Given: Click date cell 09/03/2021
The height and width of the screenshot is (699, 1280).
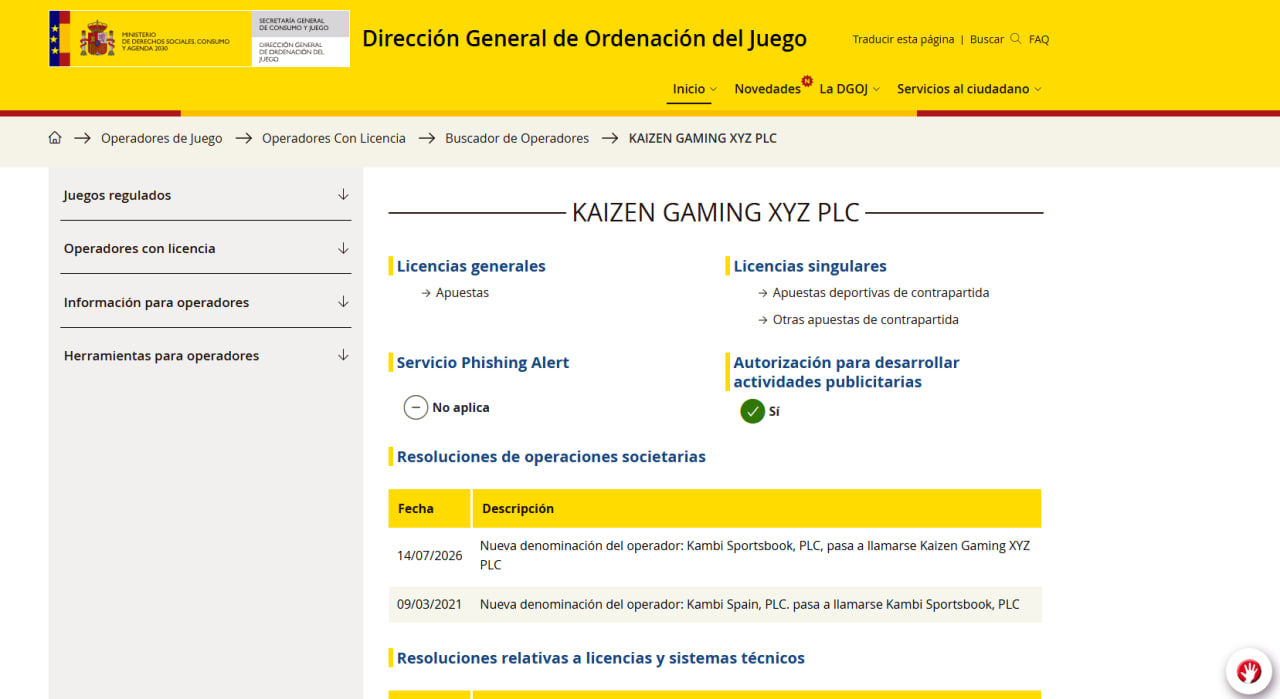Looking at the screenshot, I should [430, 604].
